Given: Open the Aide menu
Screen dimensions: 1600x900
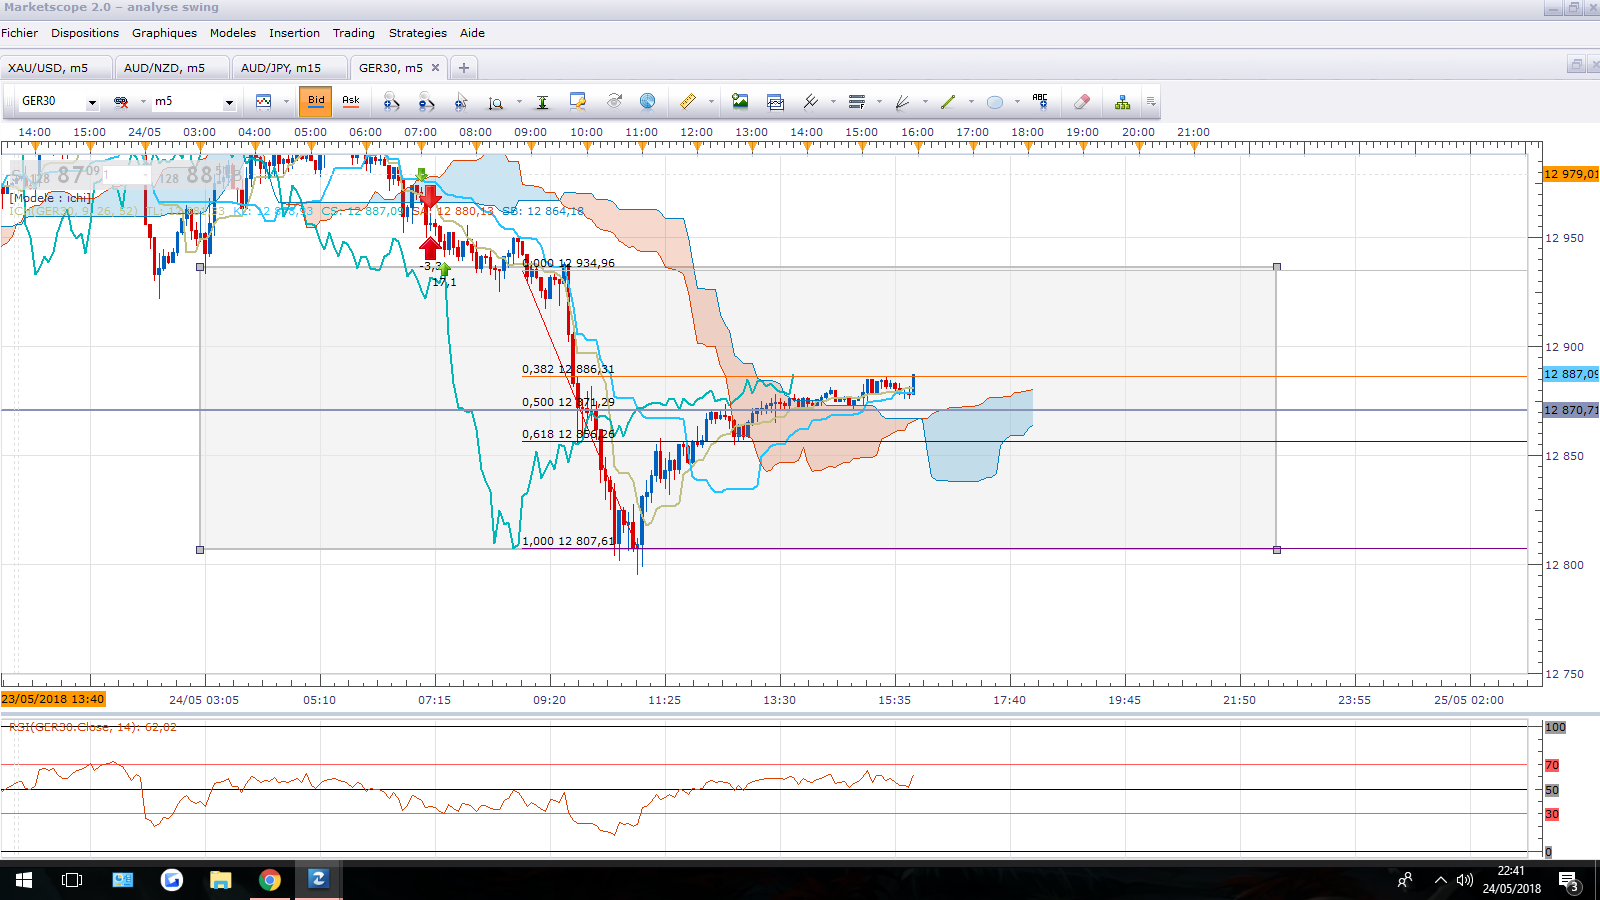Looking at the screenshot, I should click(472, 33).
